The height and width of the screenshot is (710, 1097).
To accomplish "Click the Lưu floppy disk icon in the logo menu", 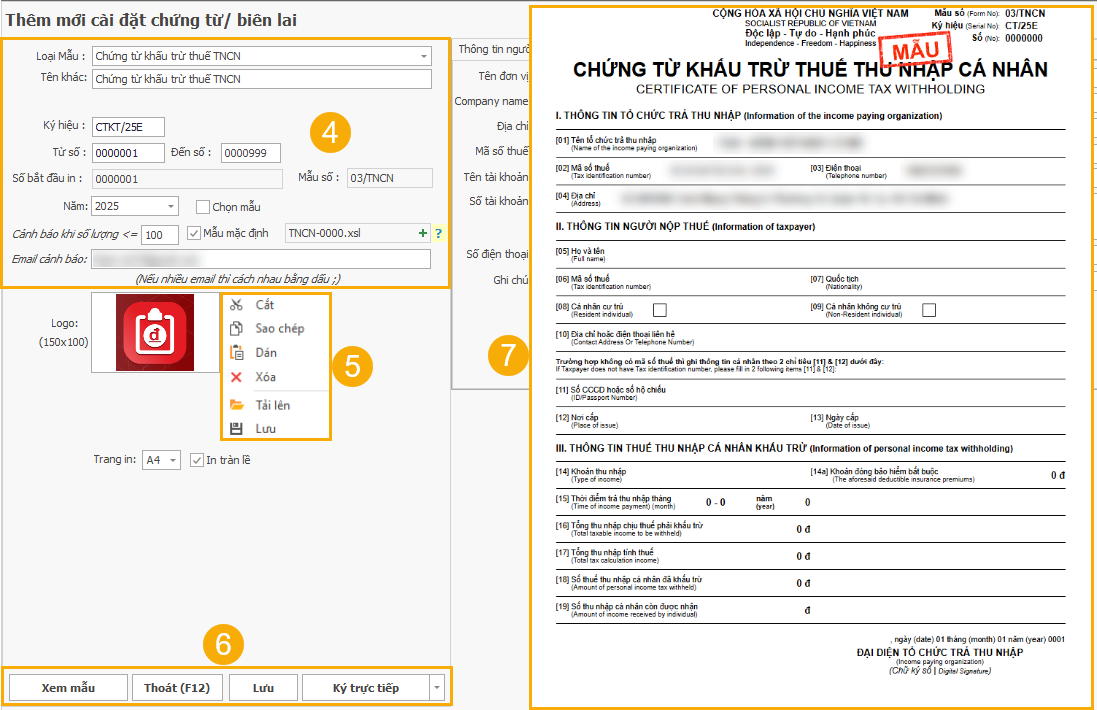I will [x=236, y=429].
